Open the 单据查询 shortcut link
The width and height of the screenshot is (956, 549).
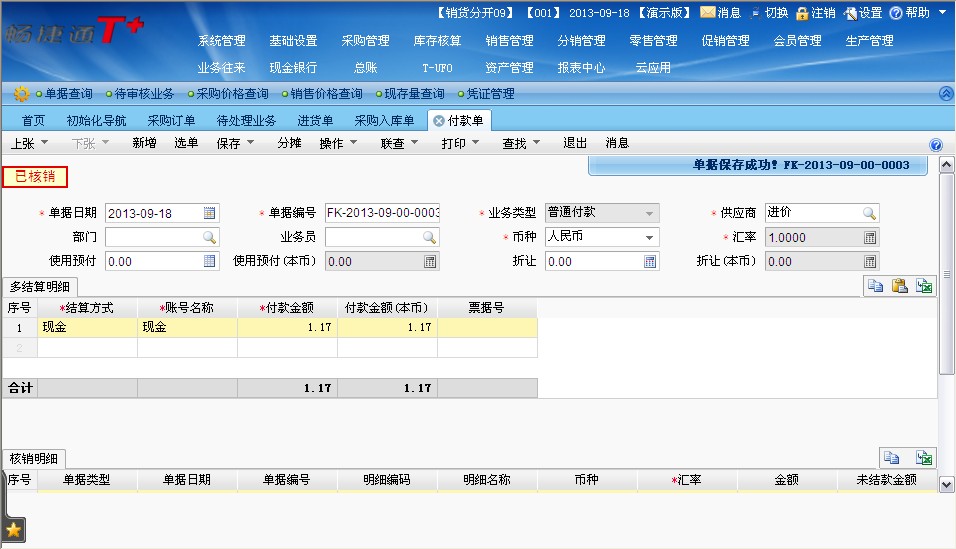click(x=68, y=94)
